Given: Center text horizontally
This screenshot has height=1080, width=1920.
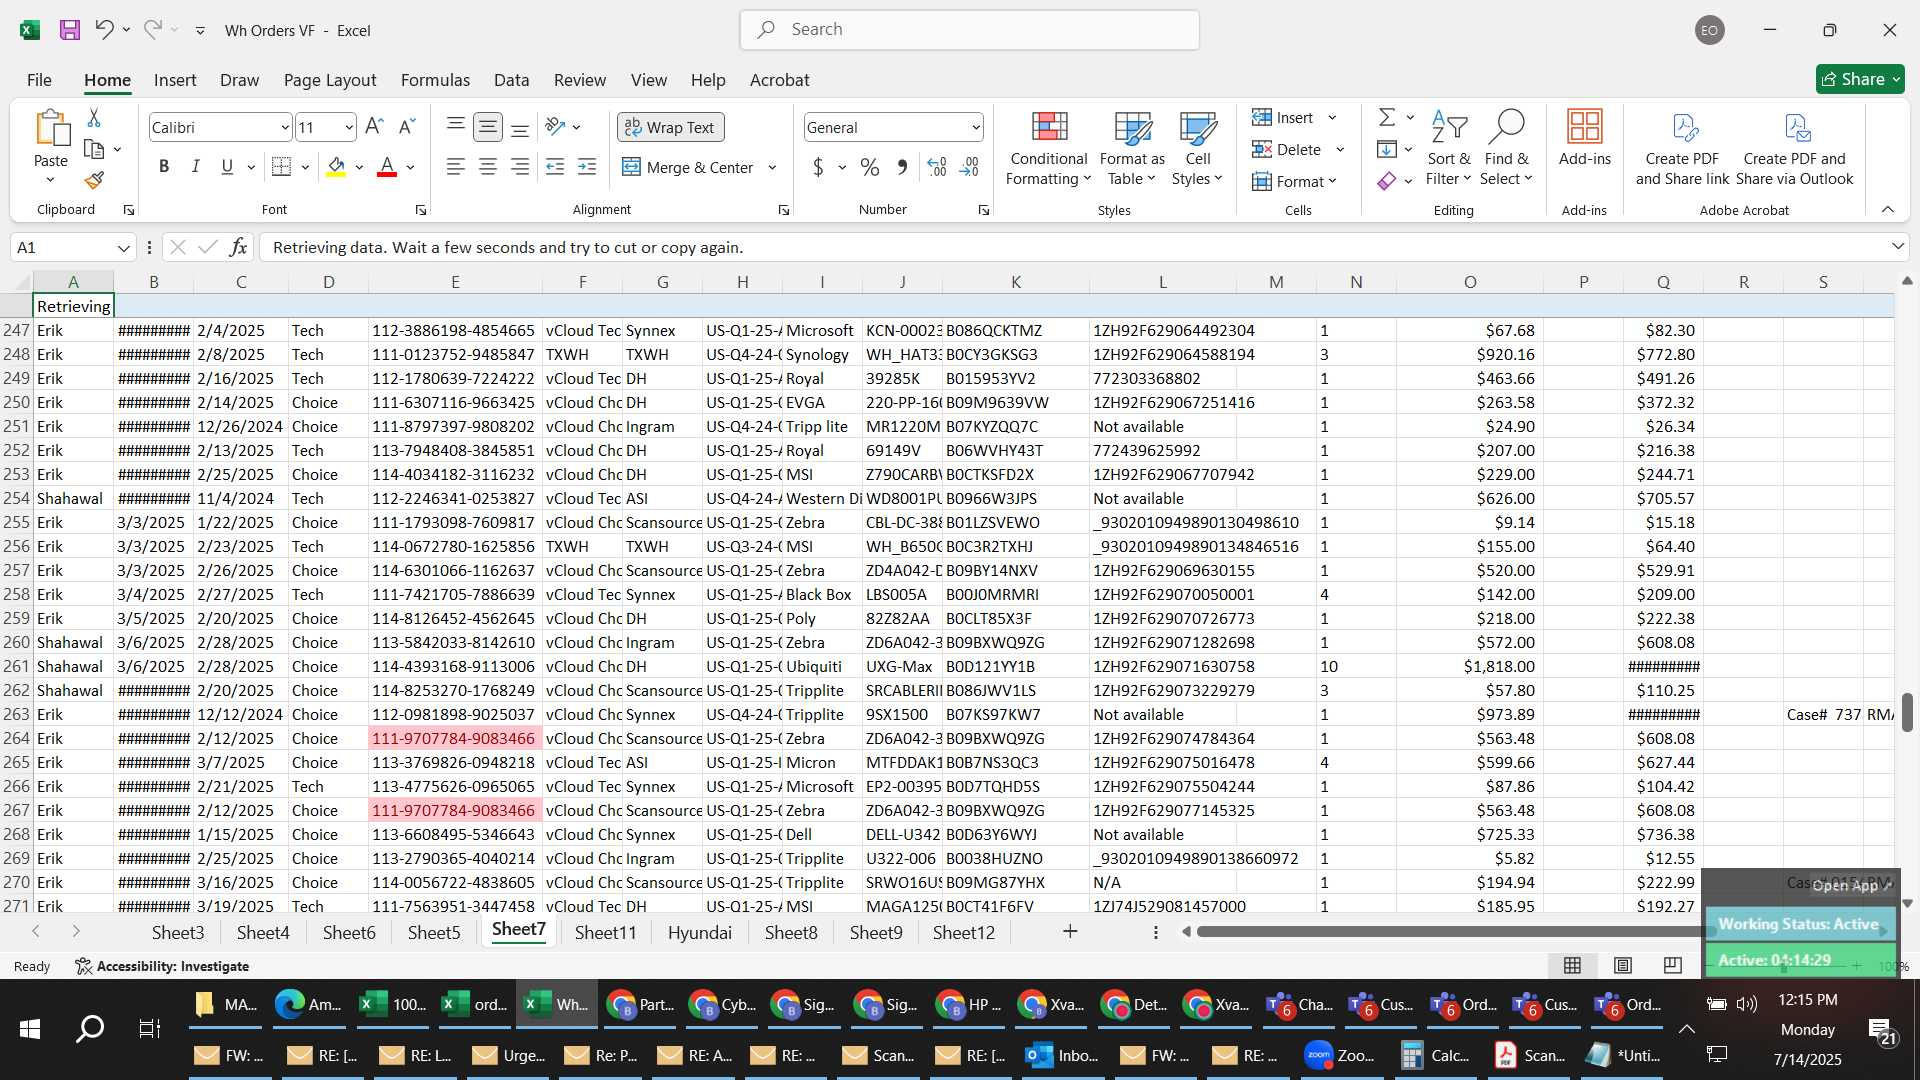Looking at the screenshot, I should [488, 167].
